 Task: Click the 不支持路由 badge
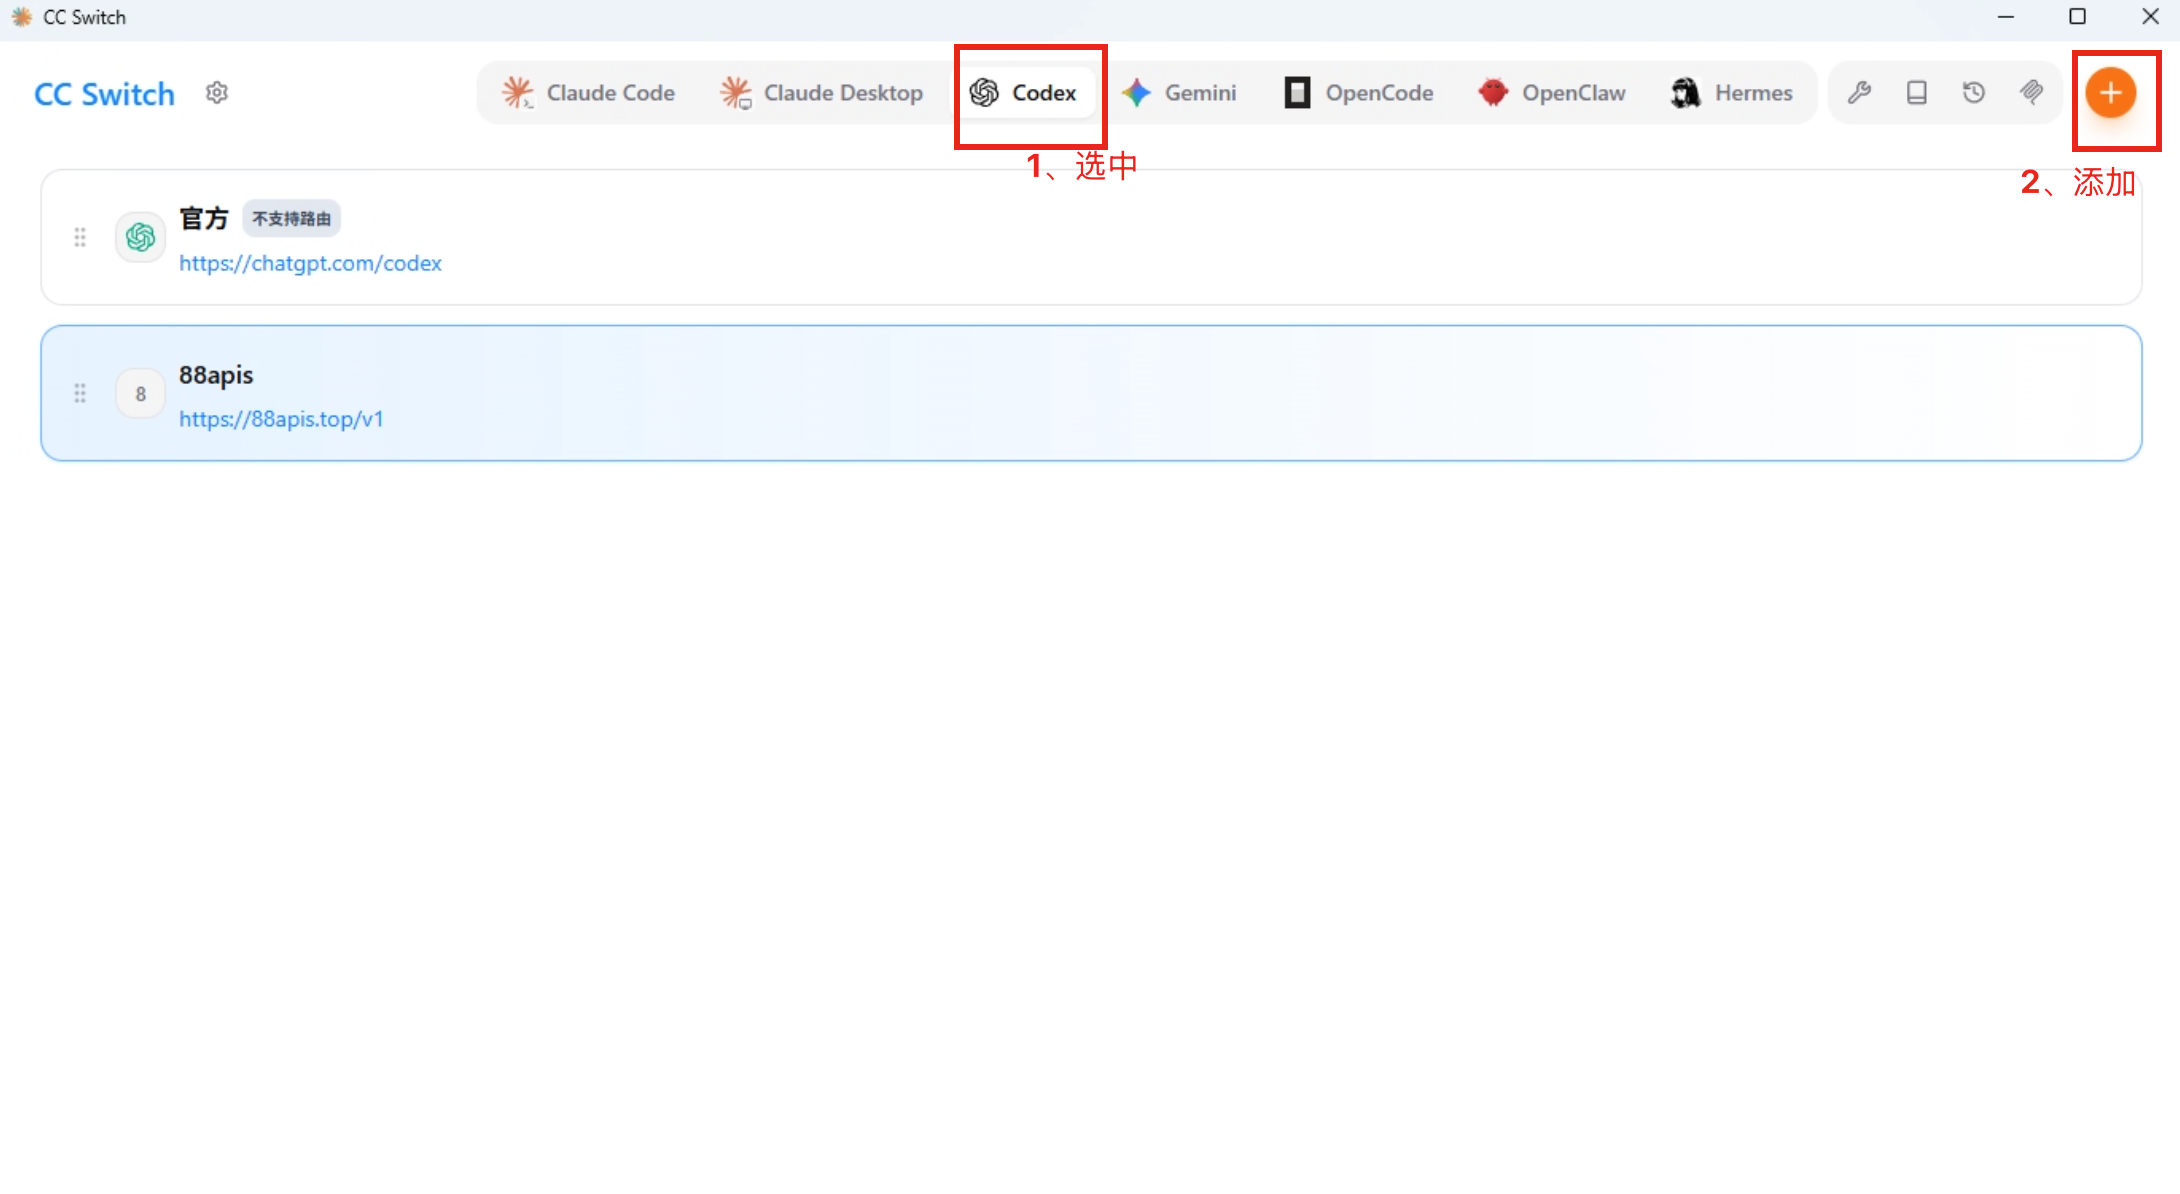point(291,218)
